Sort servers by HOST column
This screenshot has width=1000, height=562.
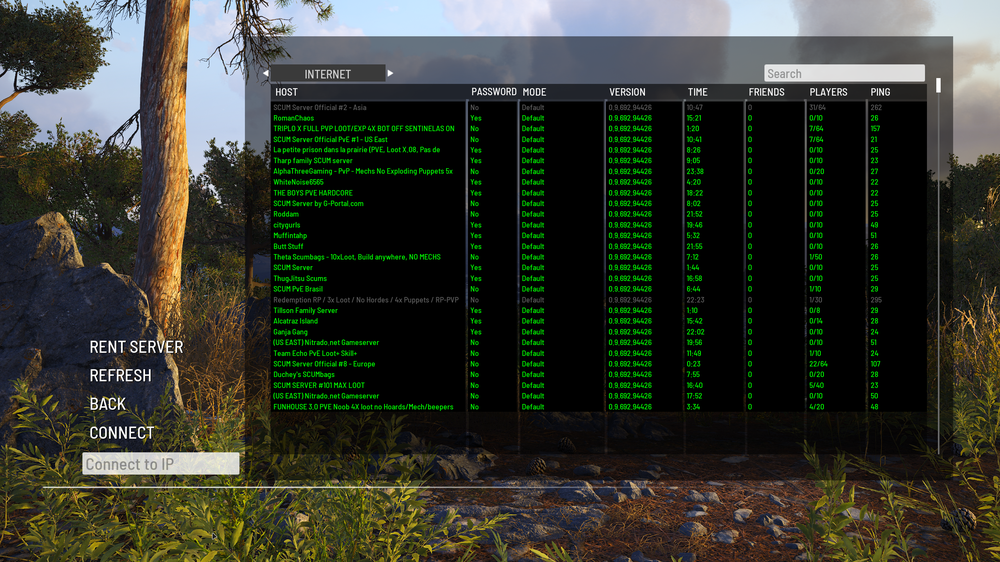[x=286, y=92]
